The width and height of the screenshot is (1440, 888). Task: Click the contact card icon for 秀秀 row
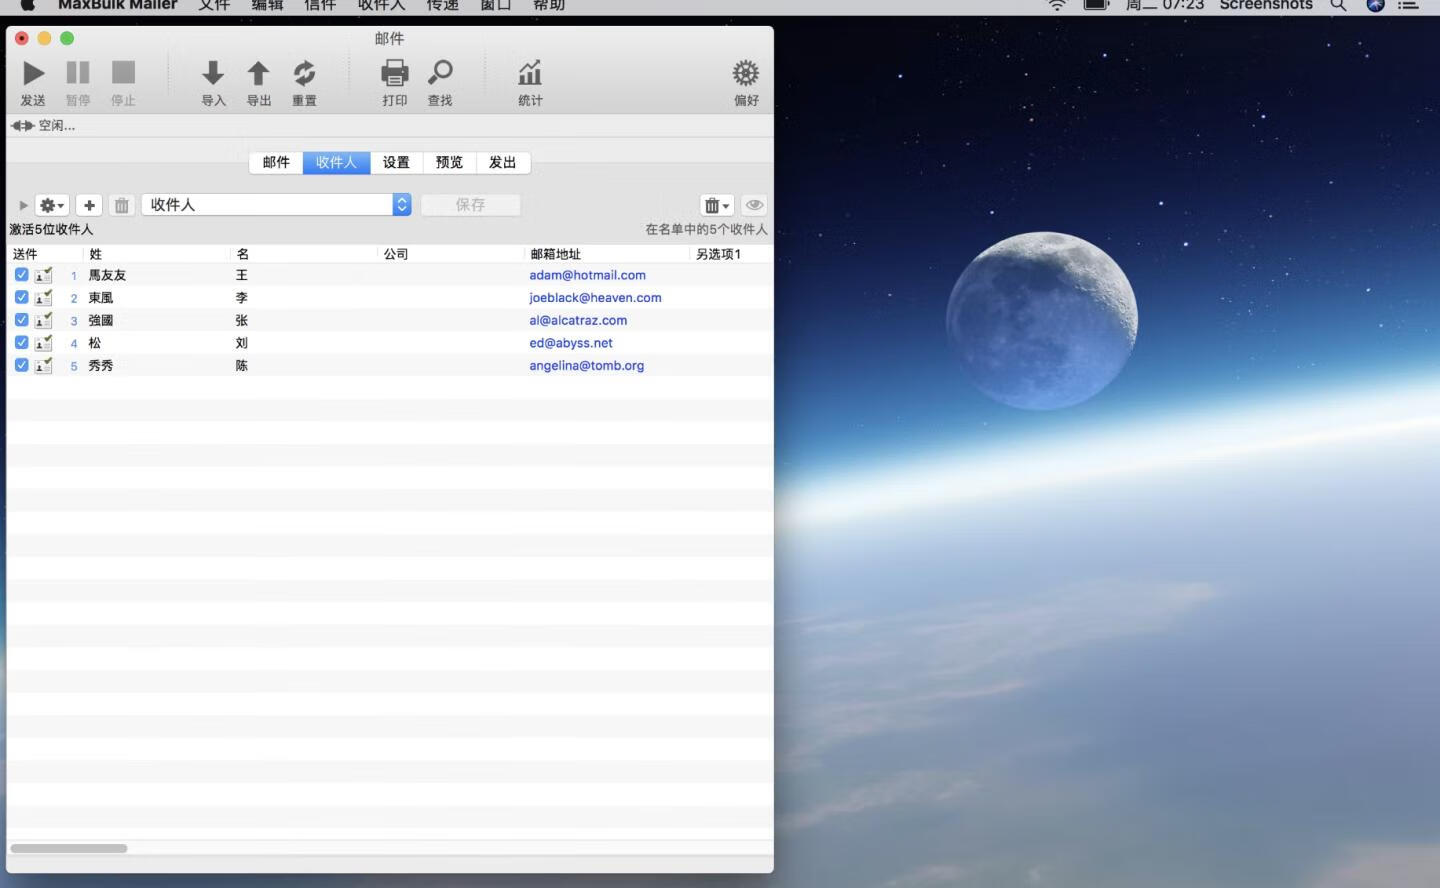(43, 365)
